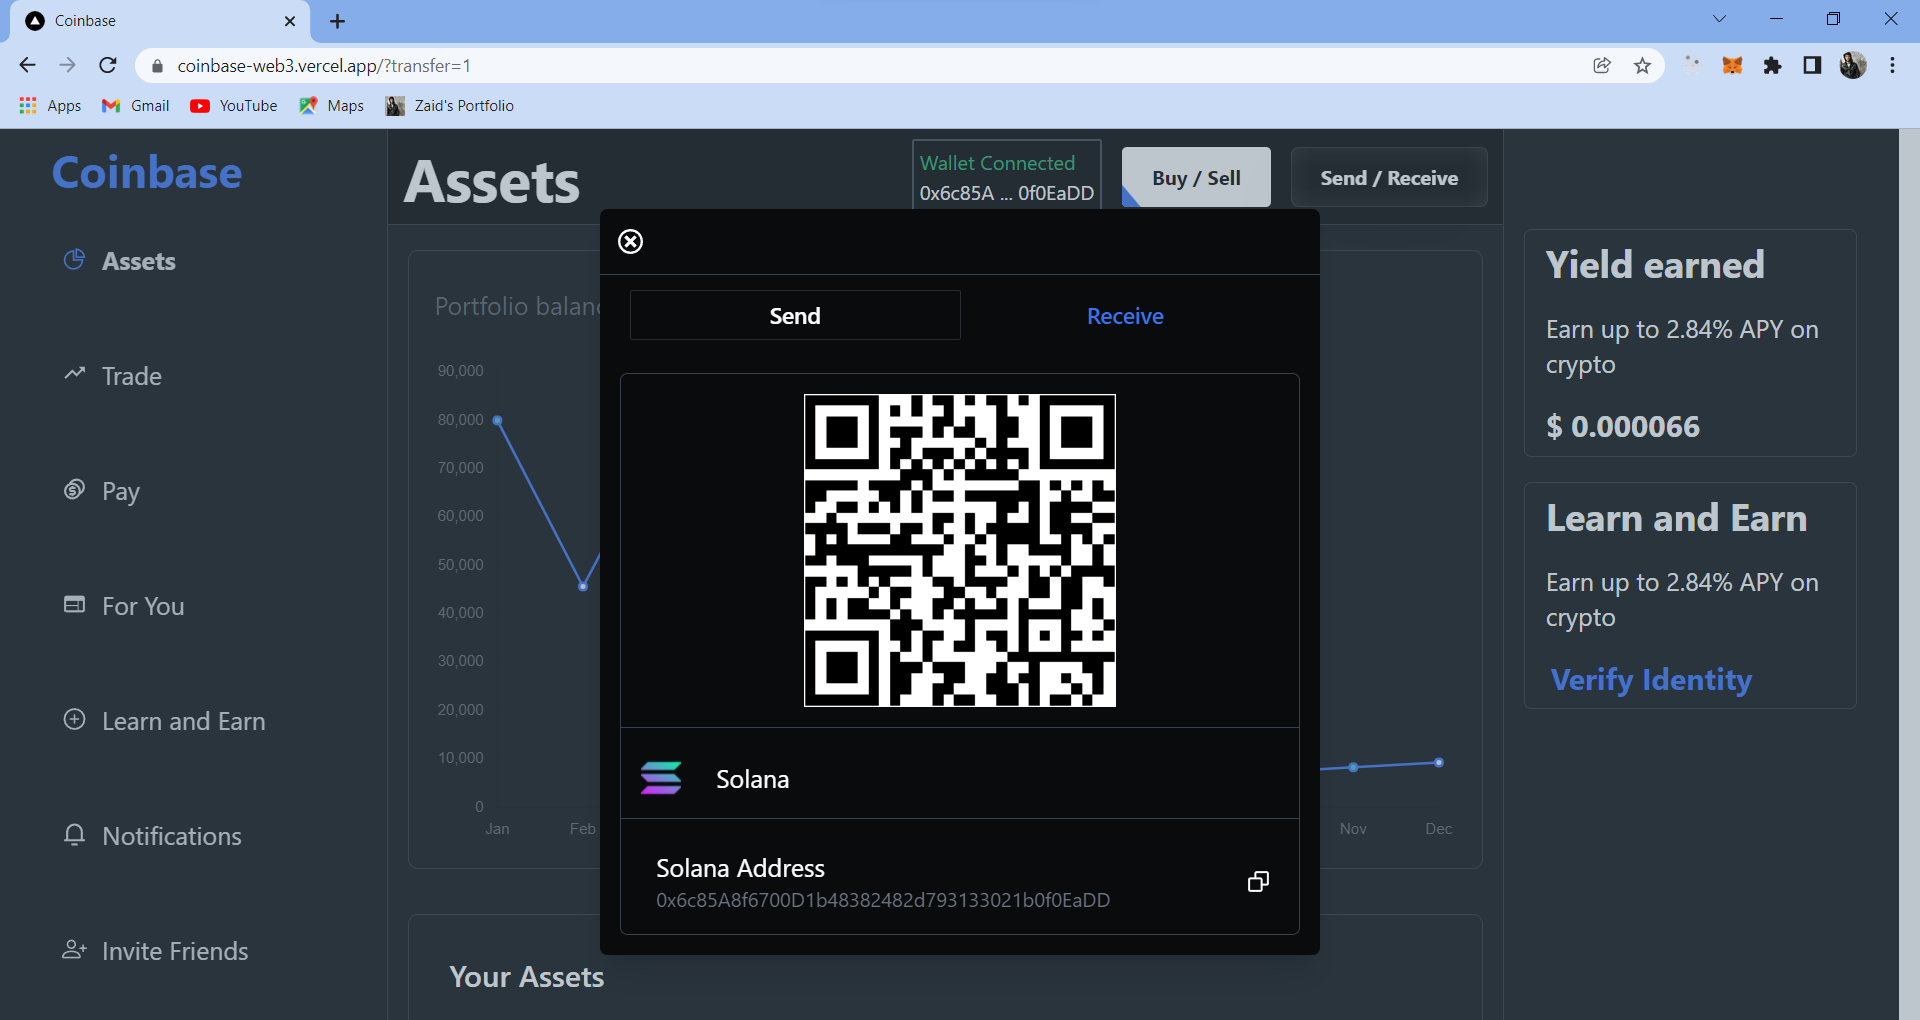
Task: Reload the page
Action: tap(108, 65)
